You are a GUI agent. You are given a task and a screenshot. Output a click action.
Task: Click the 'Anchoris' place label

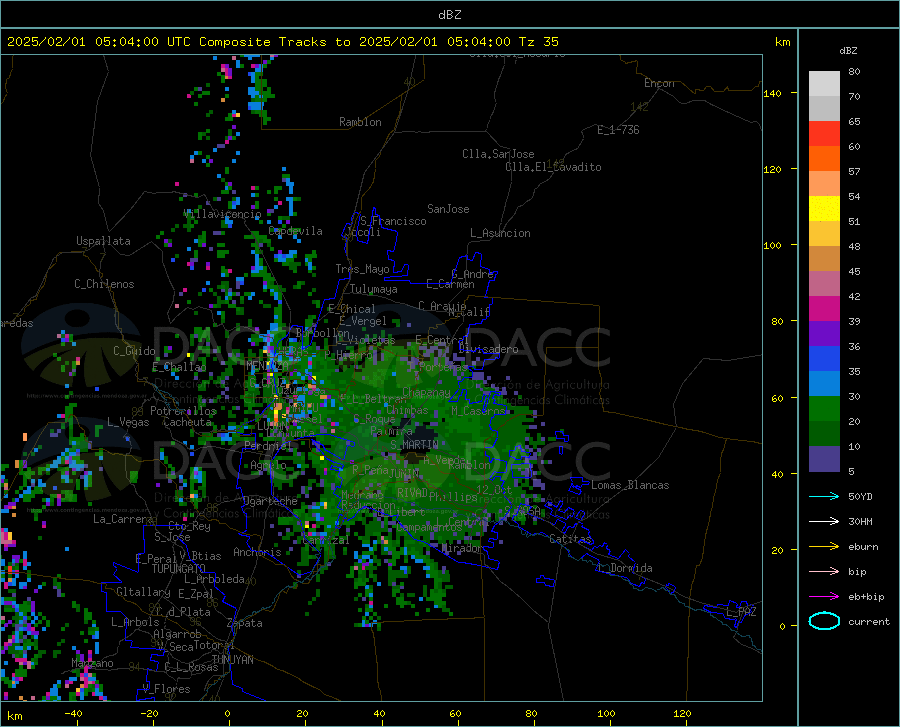(257, 552)
